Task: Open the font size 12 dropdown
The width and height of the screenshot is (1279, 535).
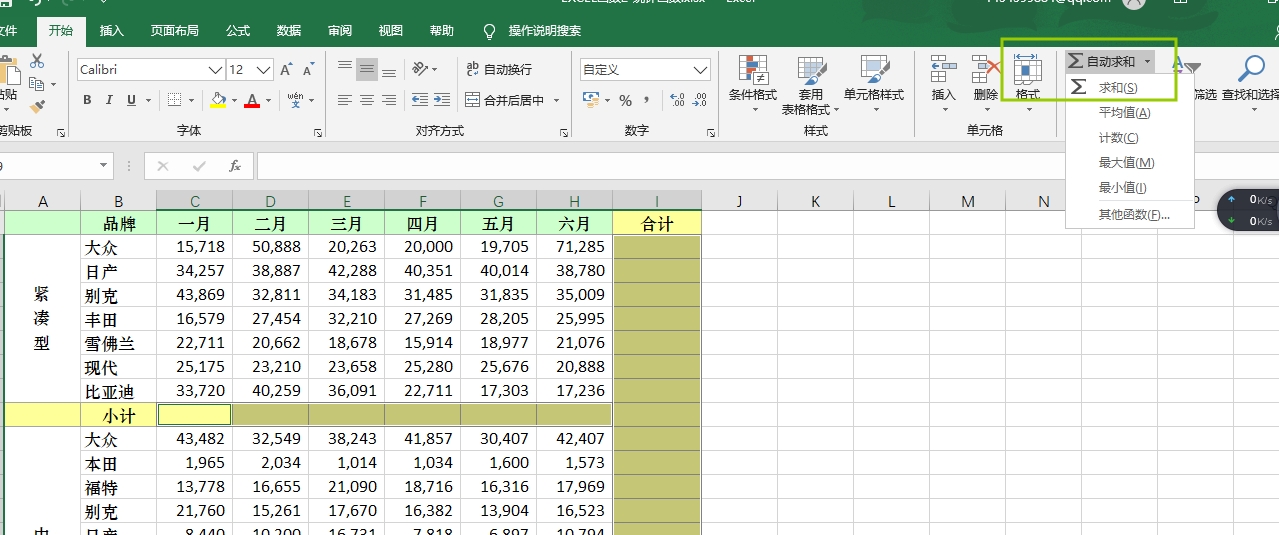Action: (264, 70)
